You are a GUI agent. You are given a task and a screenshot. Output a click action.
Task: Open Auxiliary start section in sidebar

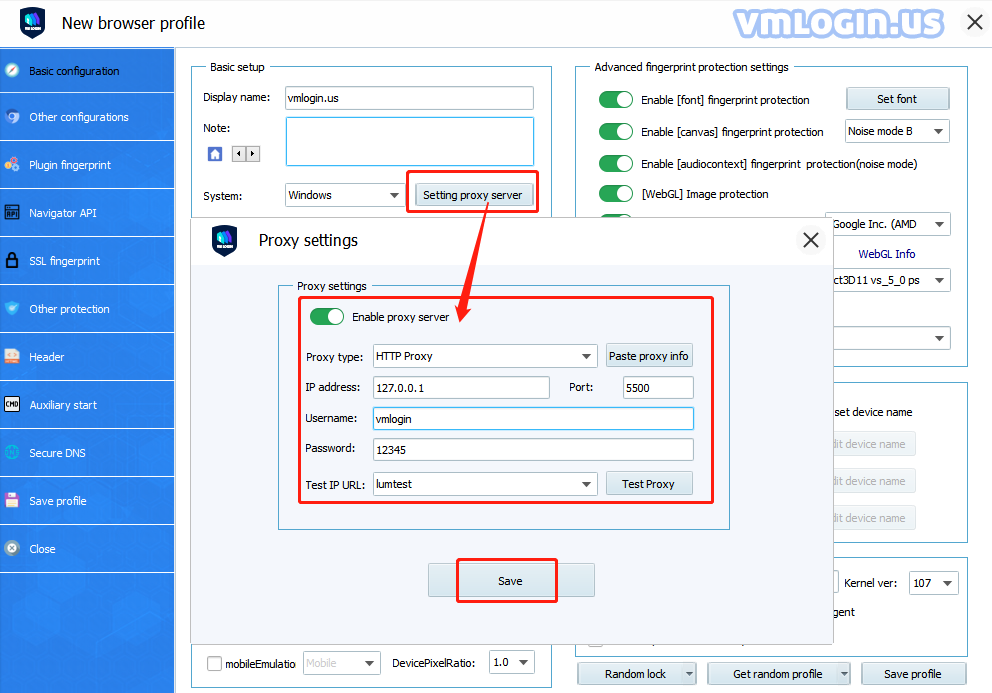click(87, 405)
